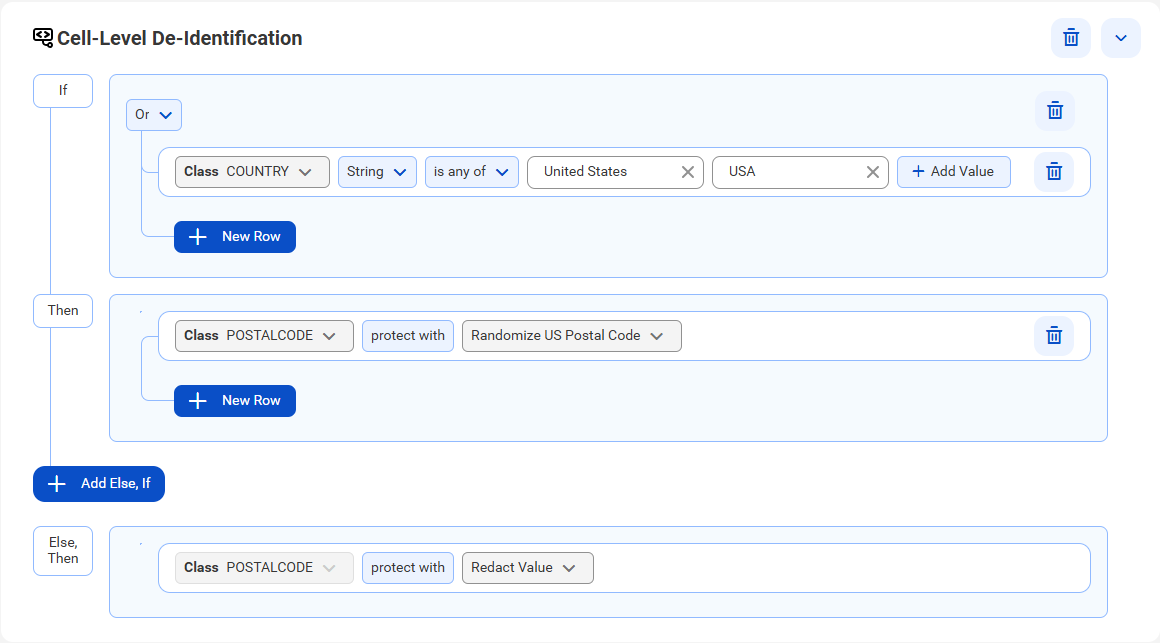Delete the Or condition group
The image size is (1160, 643).
click(x=1055, y=111)
